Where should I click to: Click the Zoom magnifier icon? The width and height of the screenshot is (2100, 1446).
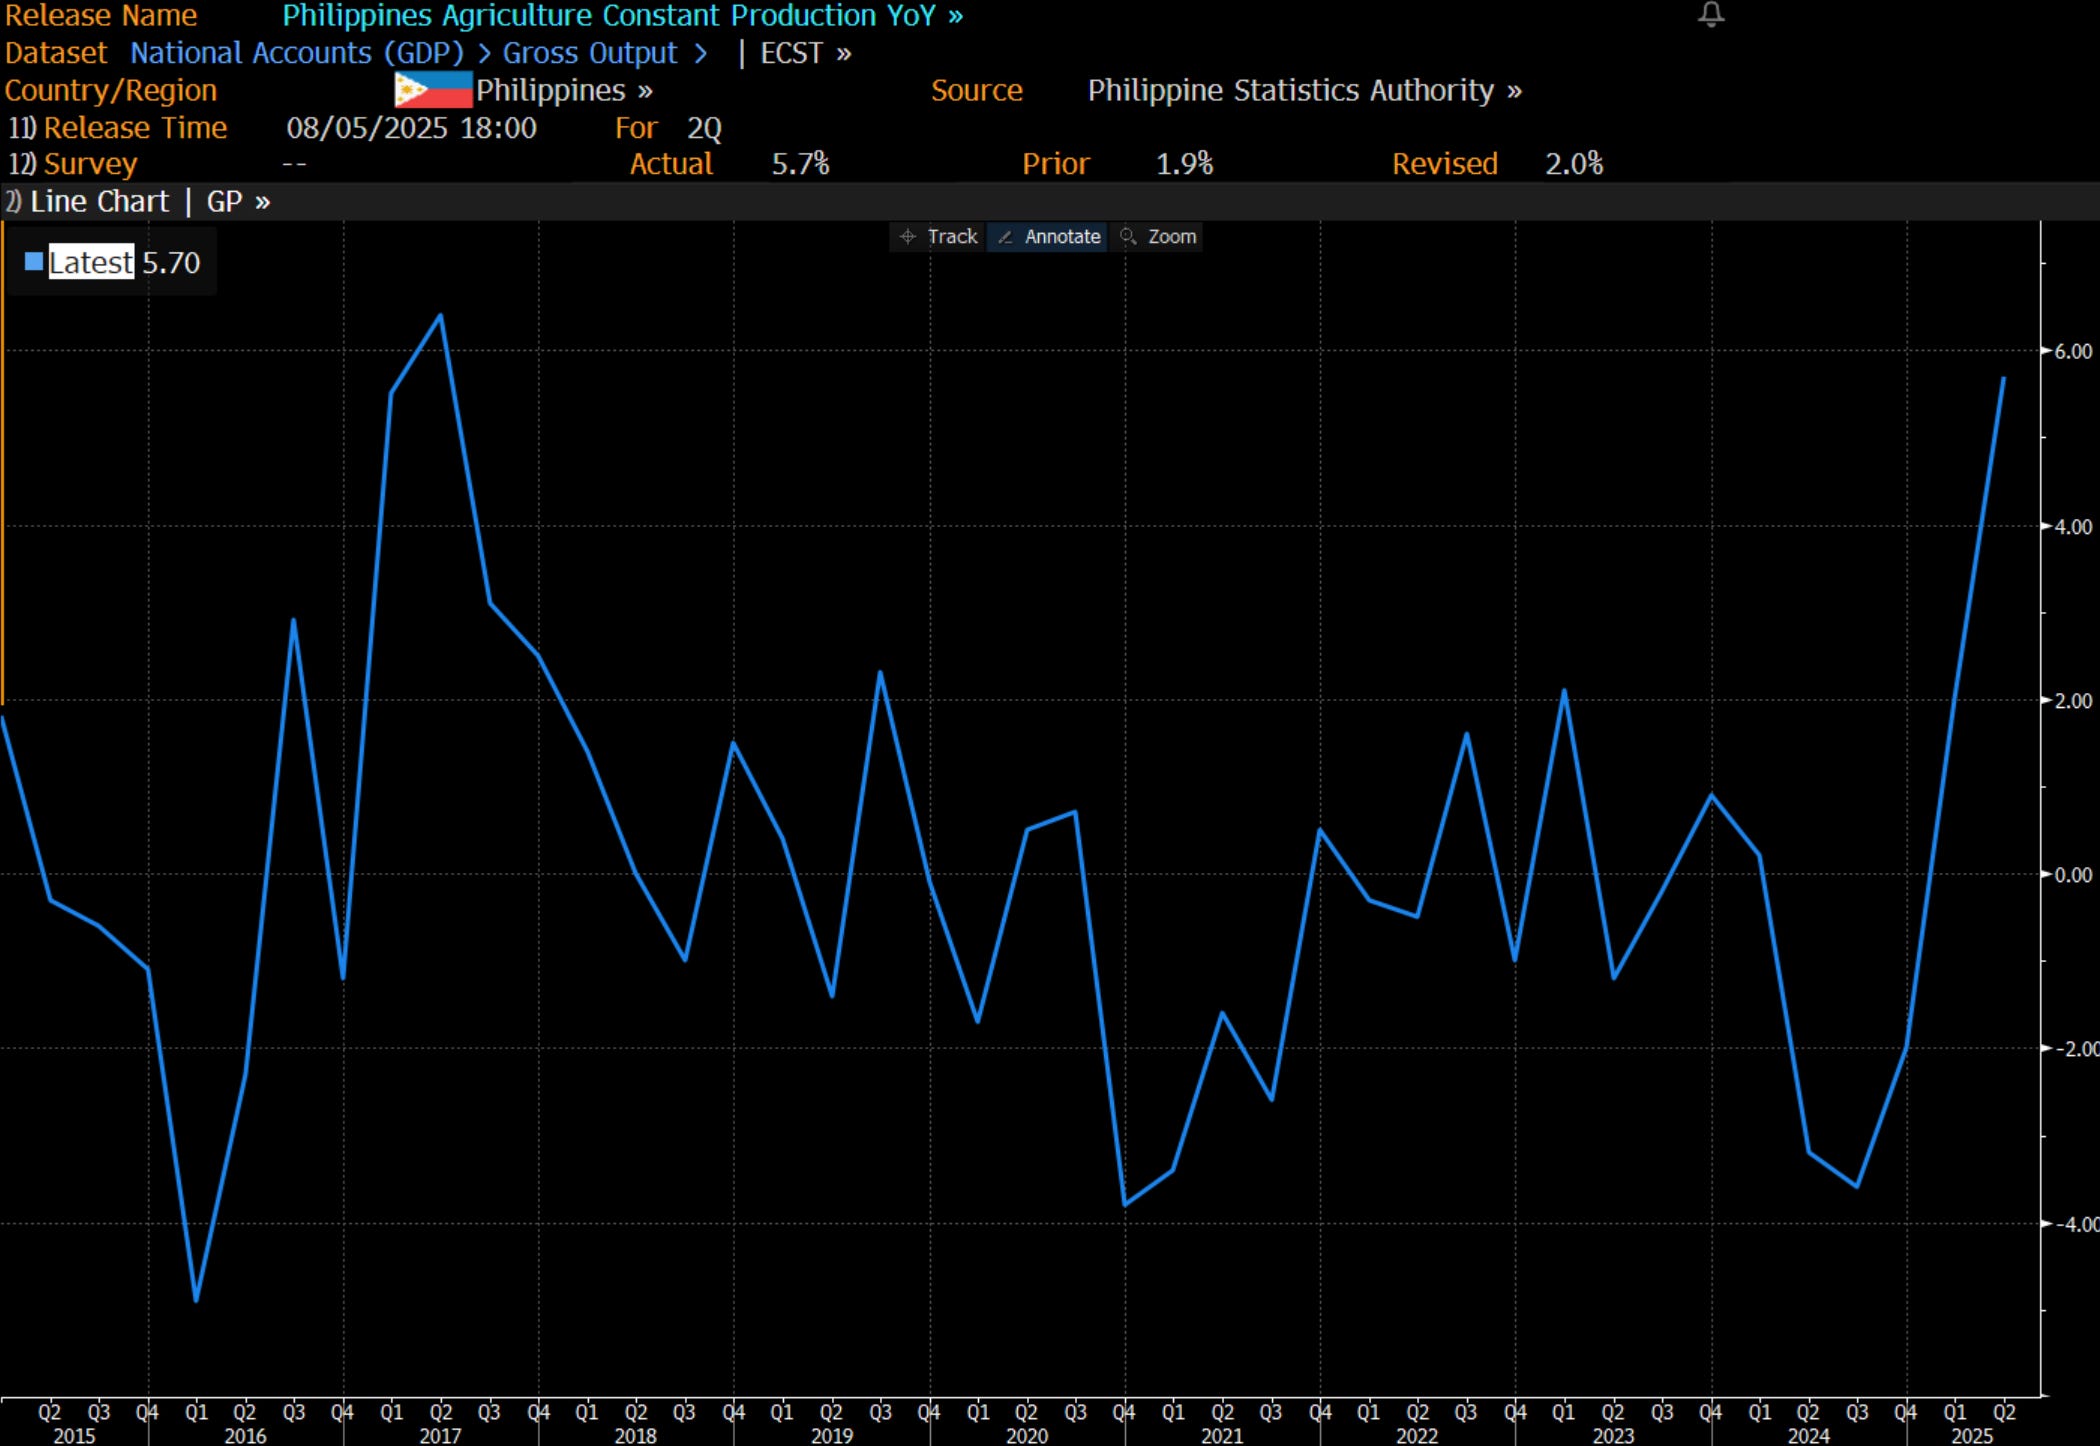click(1128, 237)
